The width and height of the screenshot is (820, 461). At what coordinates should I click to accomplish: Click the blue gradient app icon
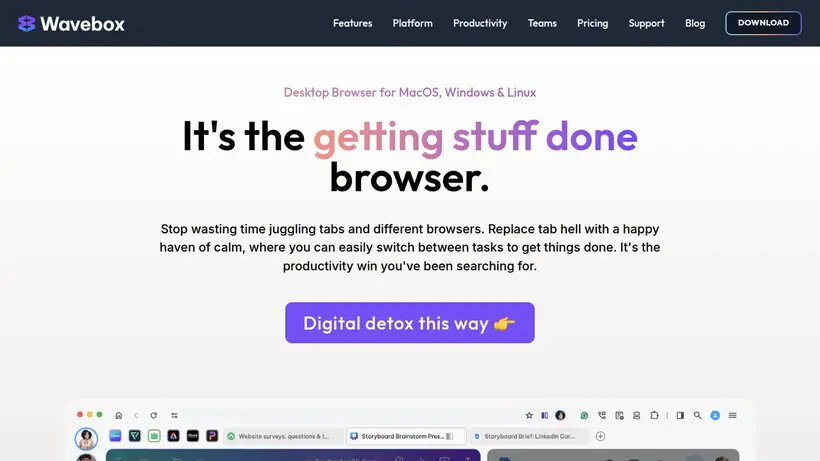pos(115,435)
